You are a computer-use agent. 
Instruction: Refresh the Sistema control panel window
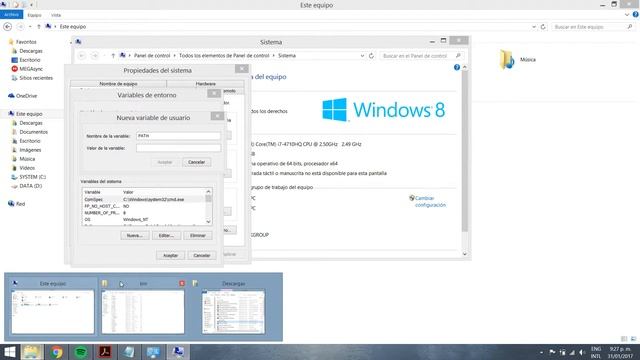[x=371, y=56]
